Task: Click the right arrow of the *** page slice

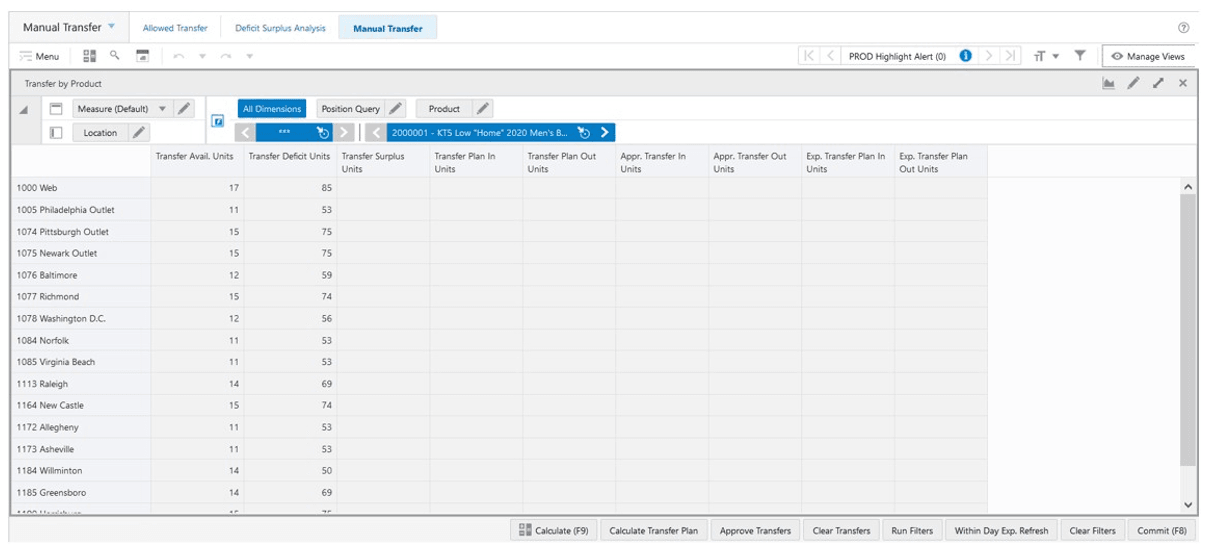Action: 344,132
